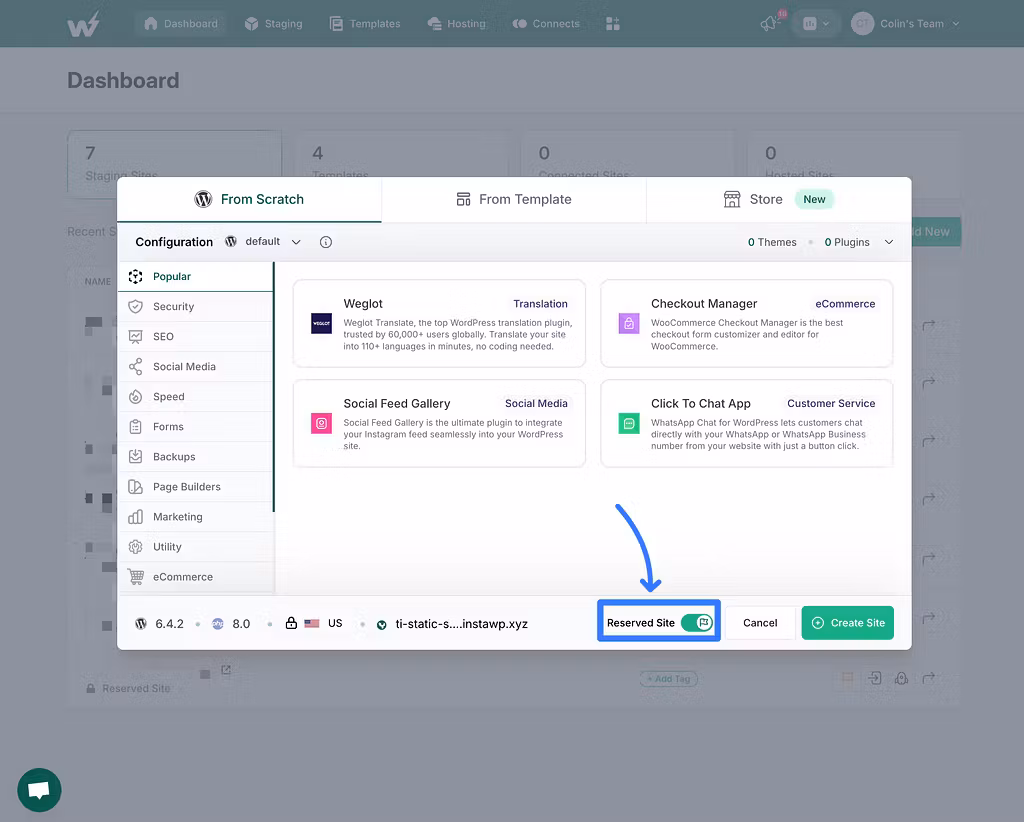Click the Cancel button
This screenshot has width=1024, height=822.
(x=760, y=623)
